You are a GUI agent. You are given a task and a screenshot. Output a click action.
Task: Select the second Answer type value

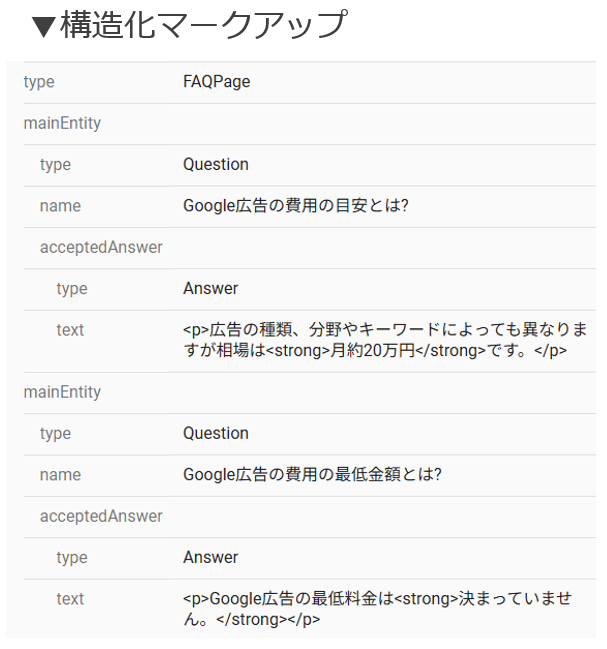(x=210, y=557)
